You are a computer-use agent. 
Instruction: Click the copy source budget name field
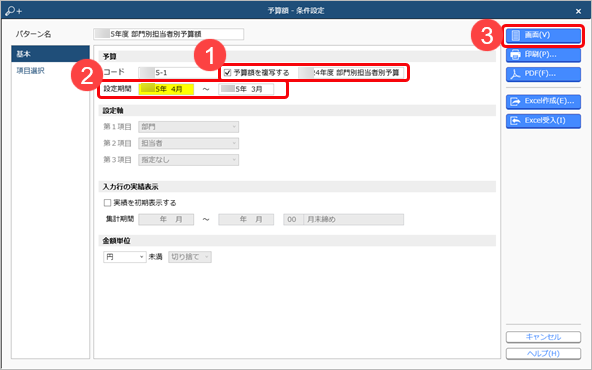pos(350,72)
